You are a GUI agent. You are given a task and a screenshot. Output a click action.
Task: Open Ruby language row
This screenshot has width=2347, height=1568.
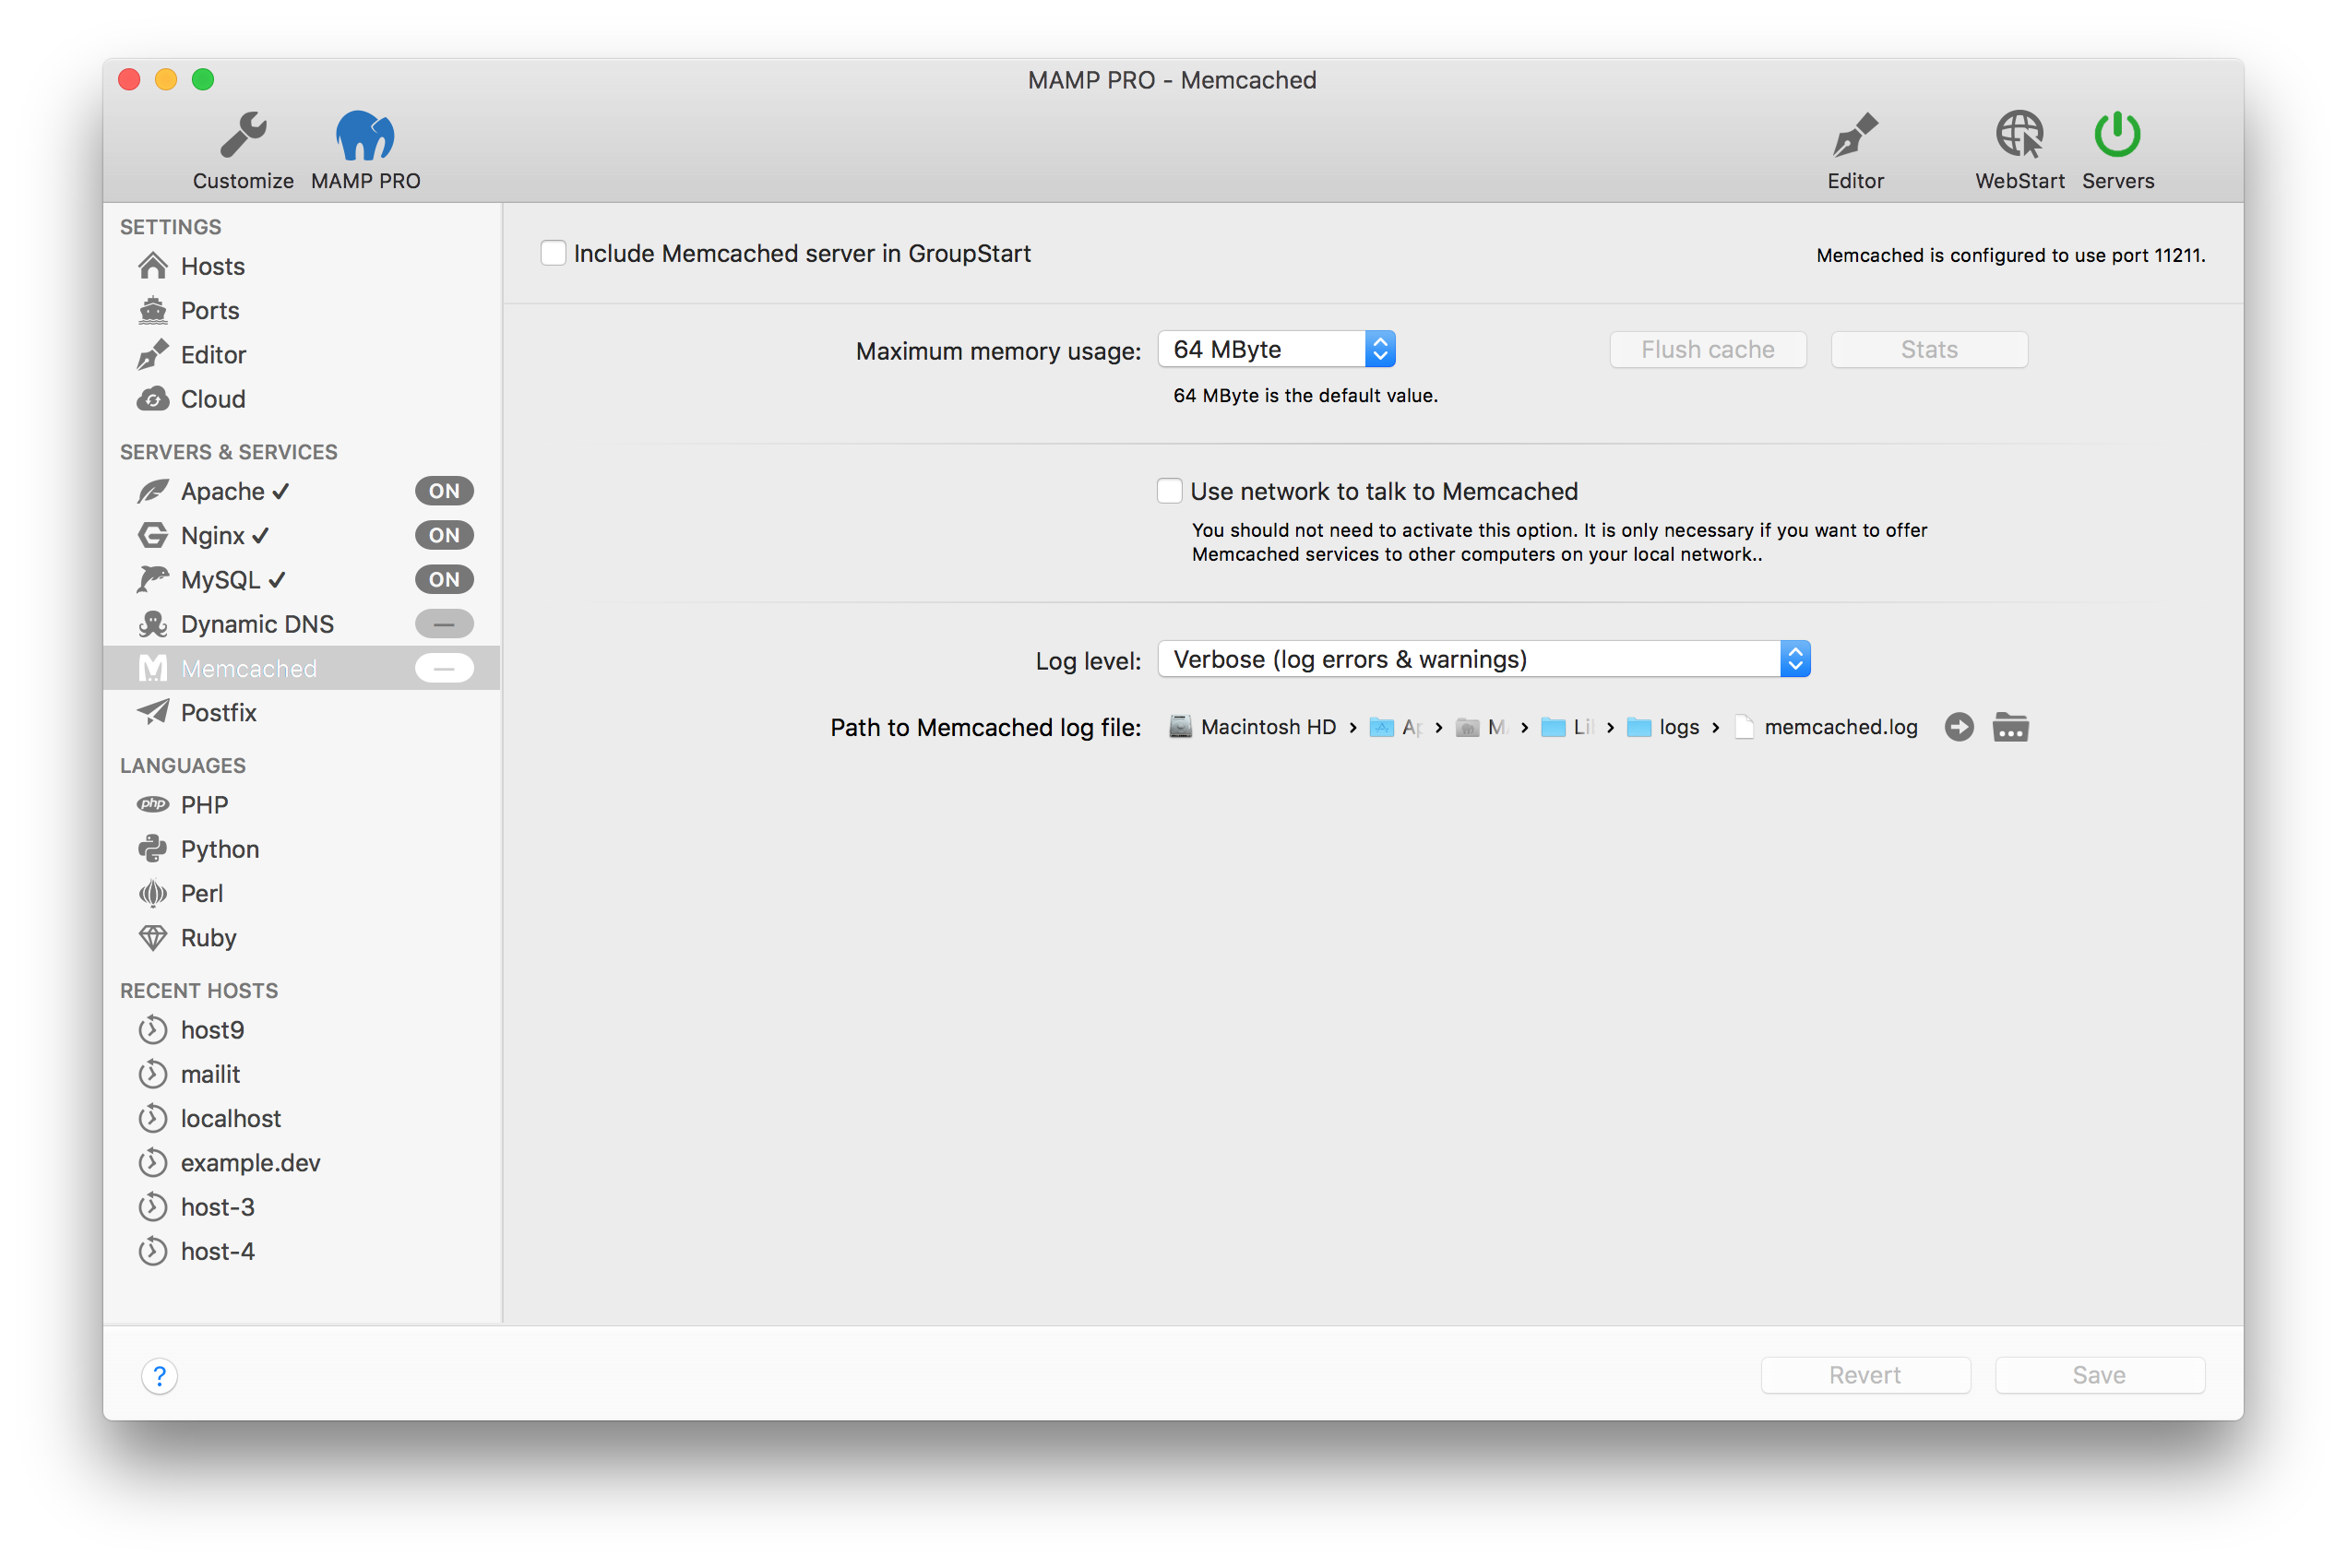pos(302,937)
